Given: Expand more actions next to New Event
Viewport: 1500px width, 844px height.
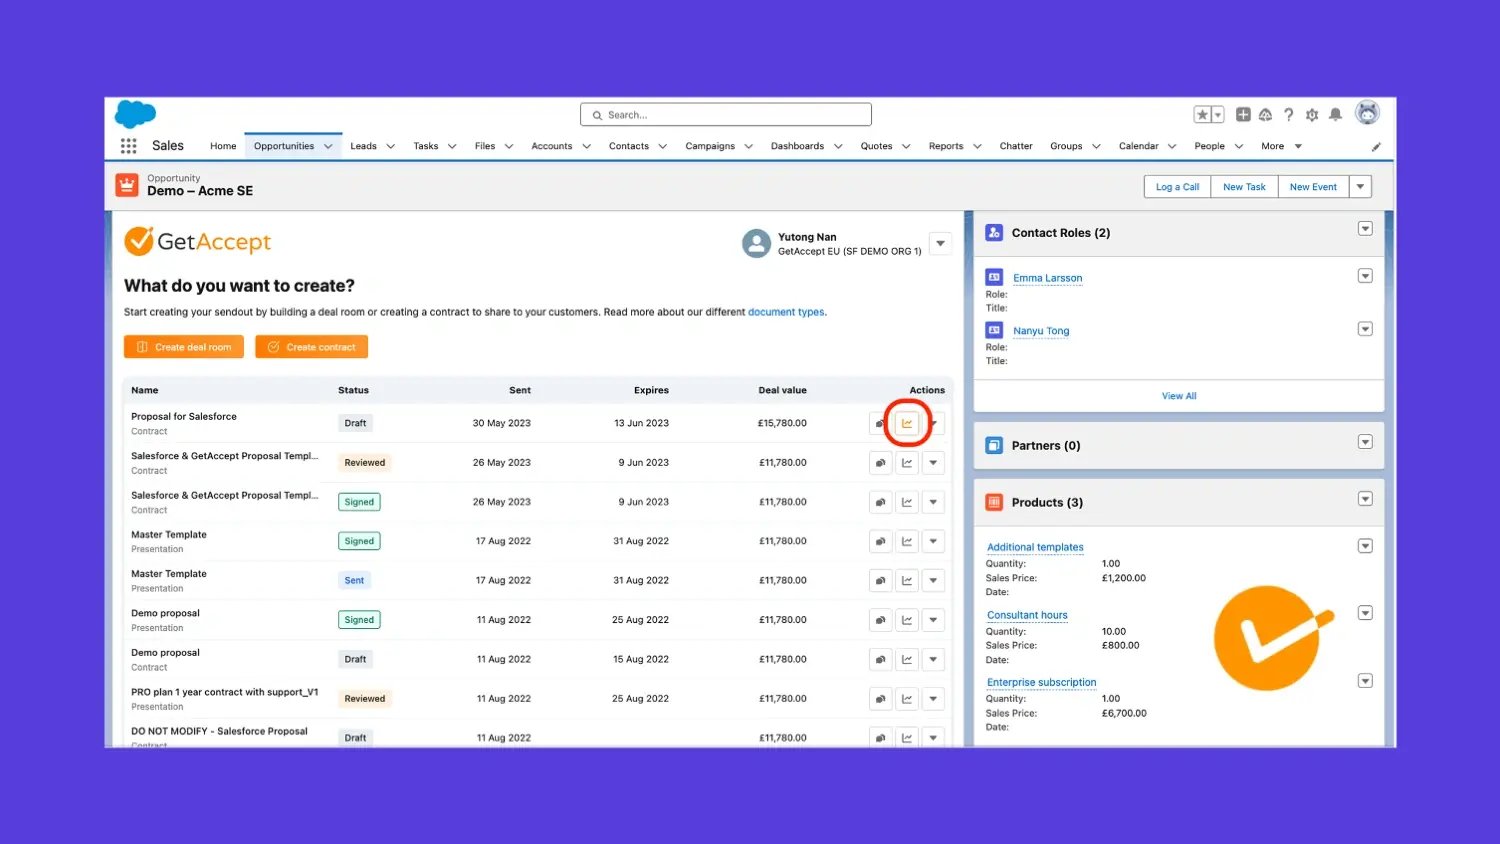Looking at the screenshot, I should coord(1360,187).
